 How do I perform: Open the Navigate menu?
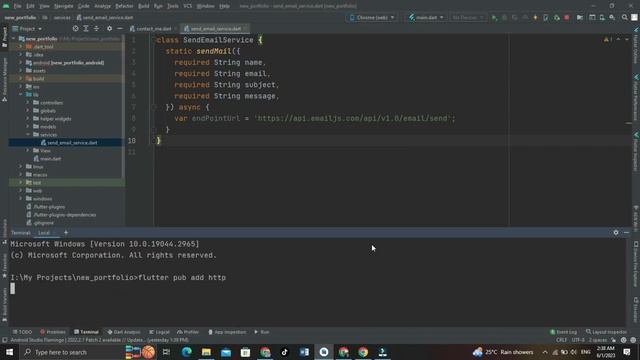tap(63, 6)
